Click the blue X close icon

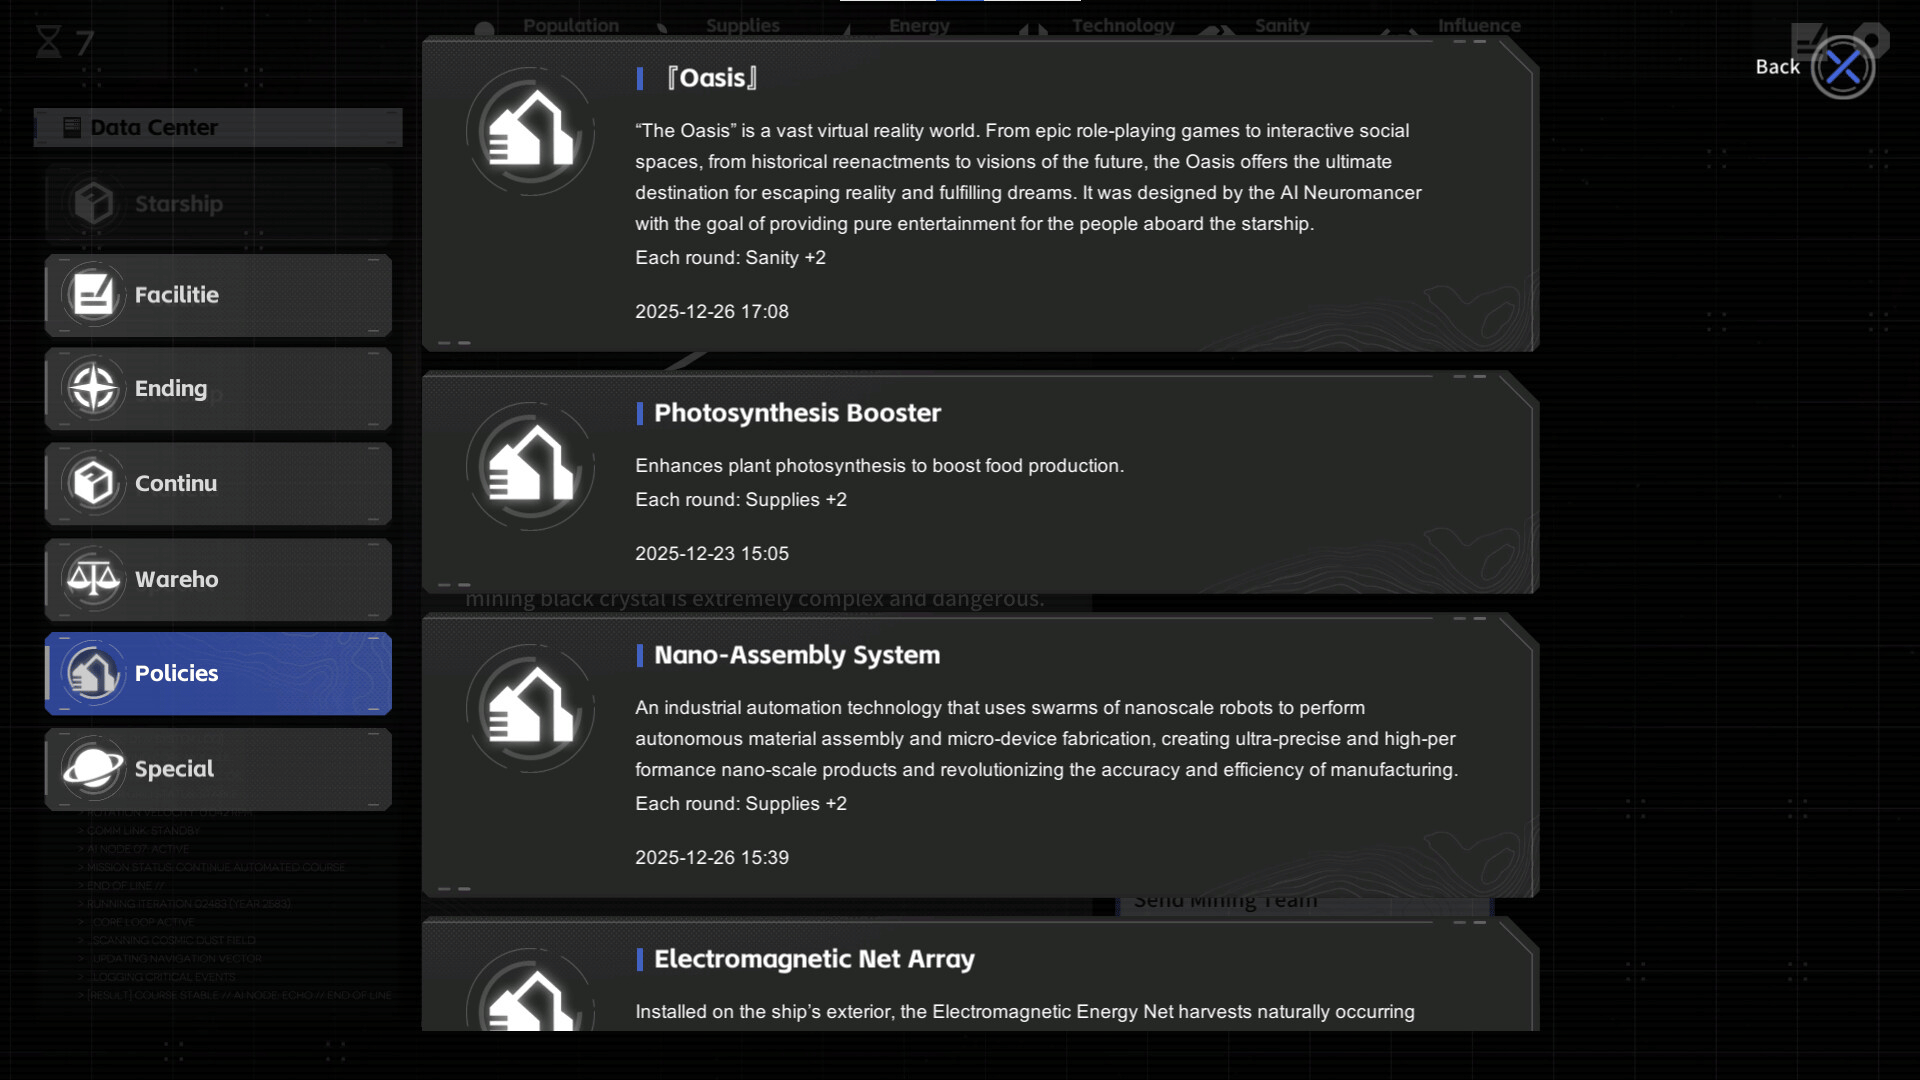coord(1843,67)
